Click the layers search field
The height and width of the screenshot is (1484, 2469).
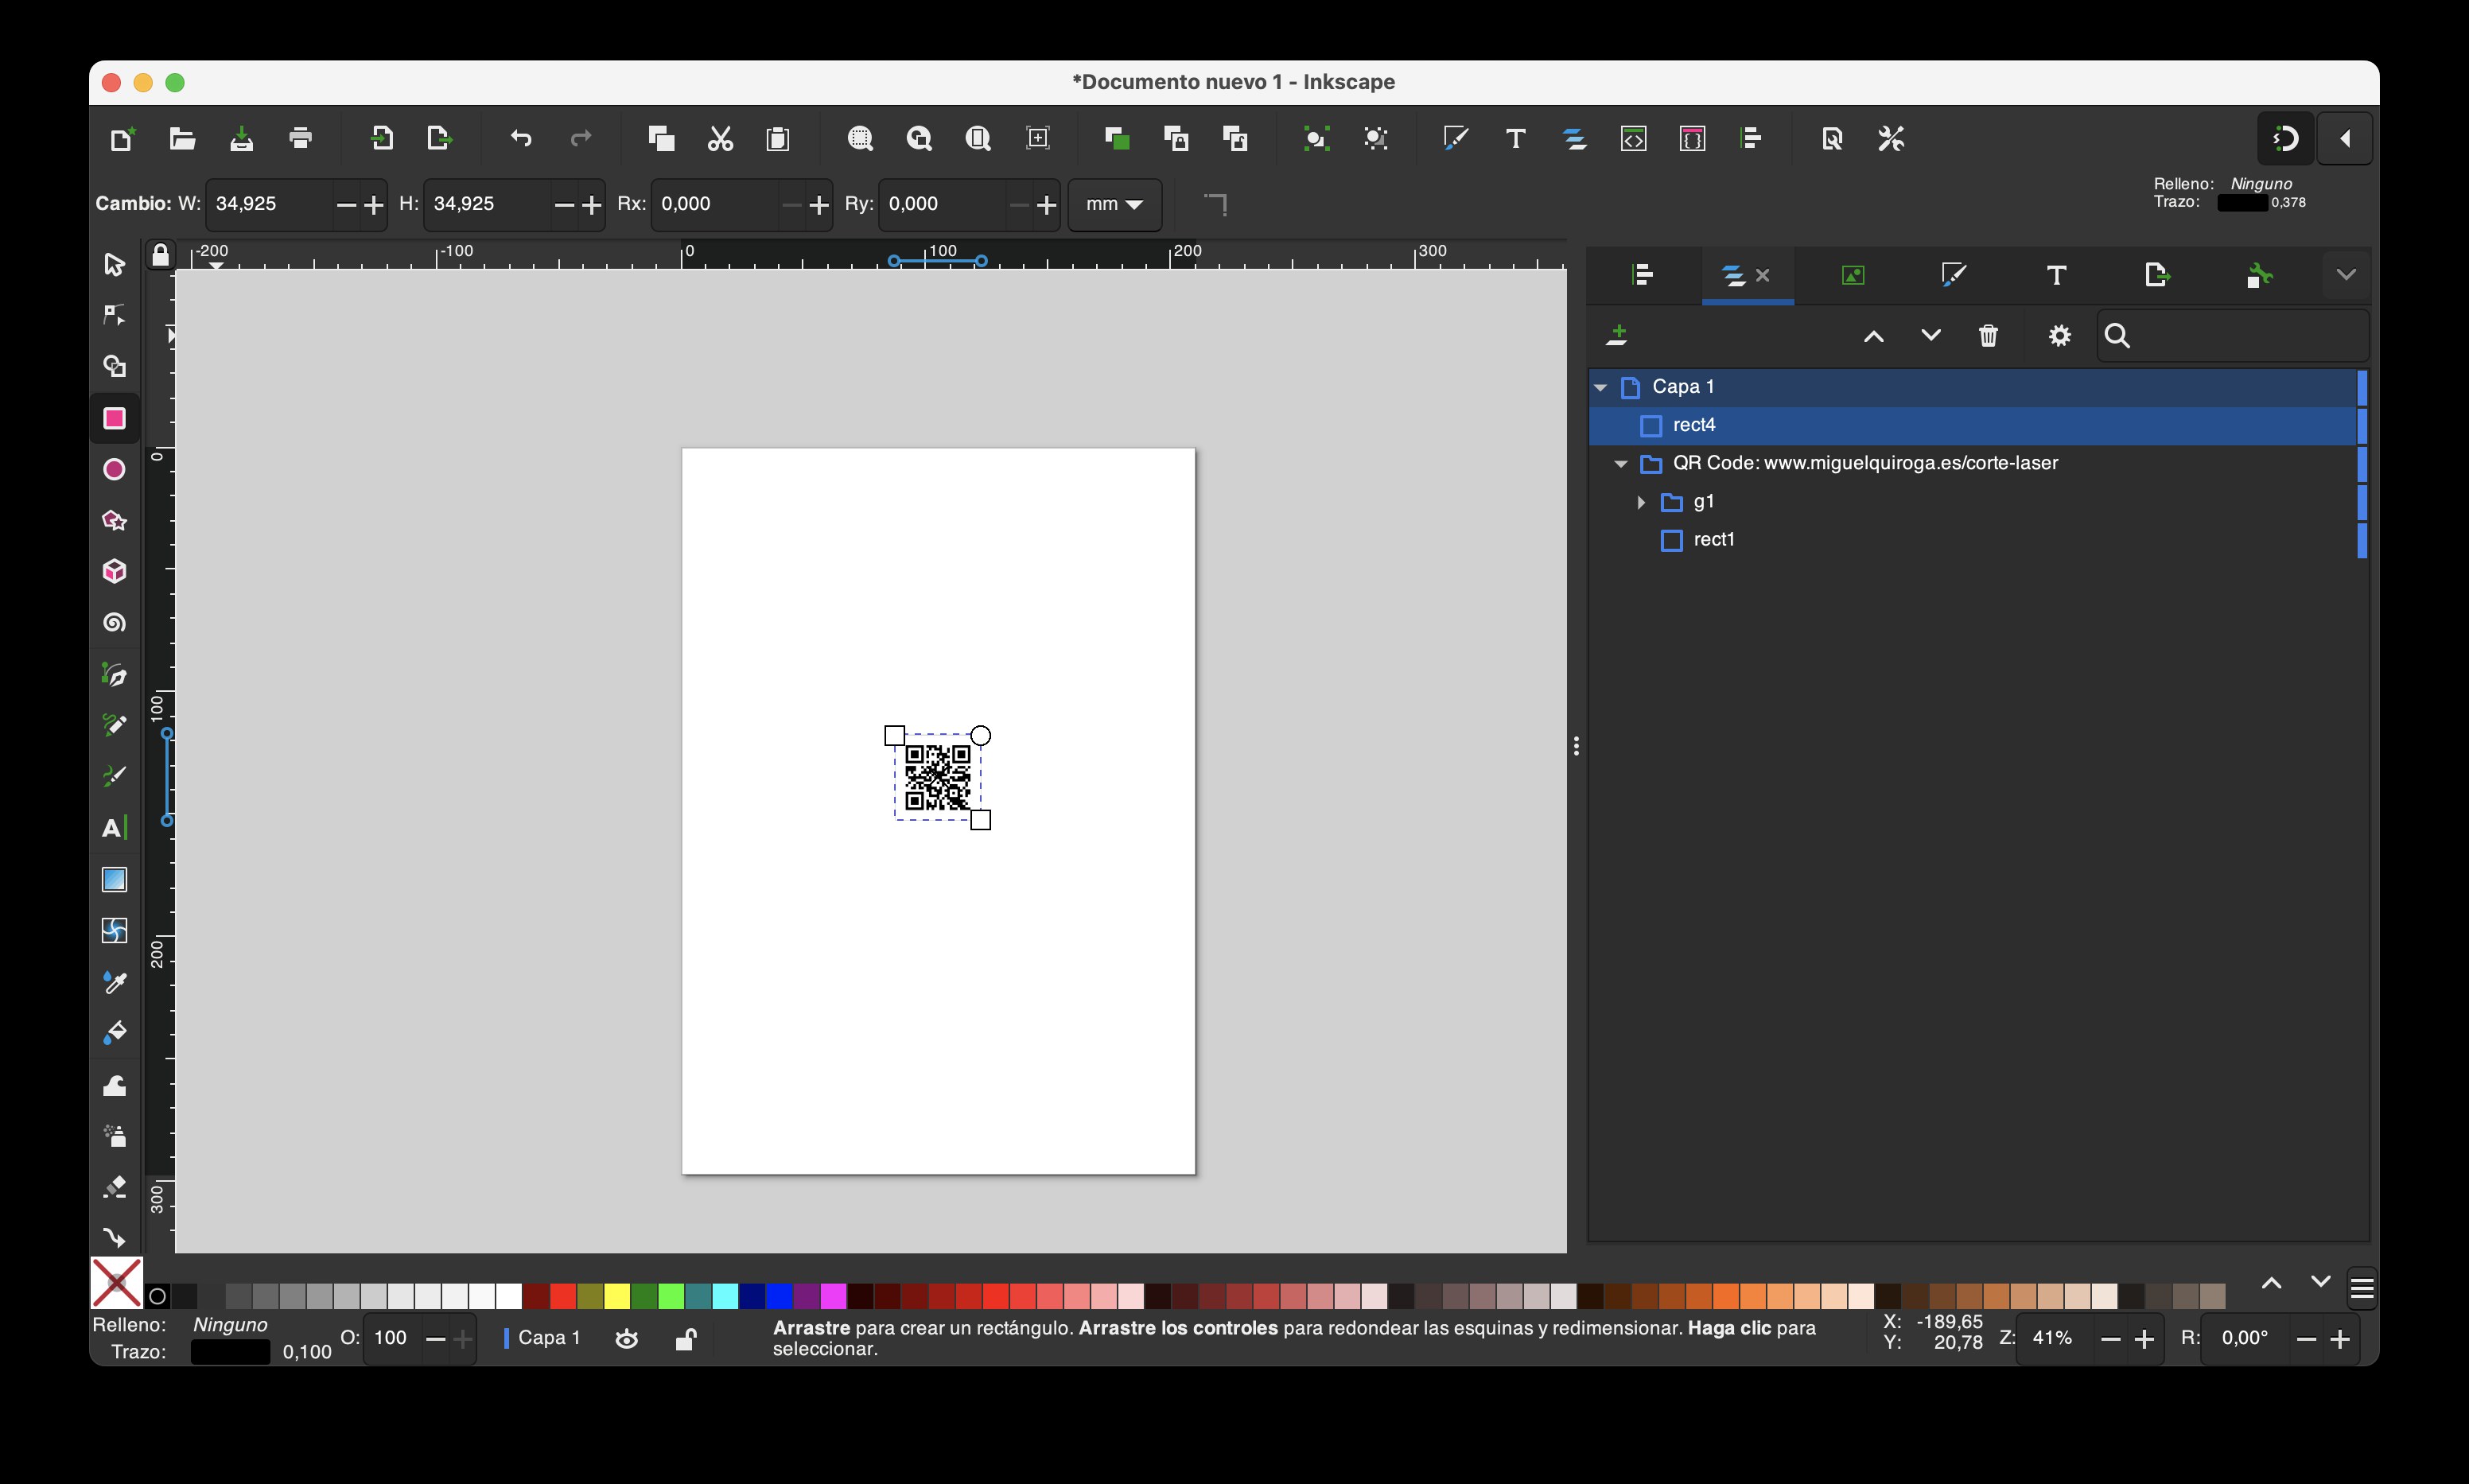coord(2233,336)
